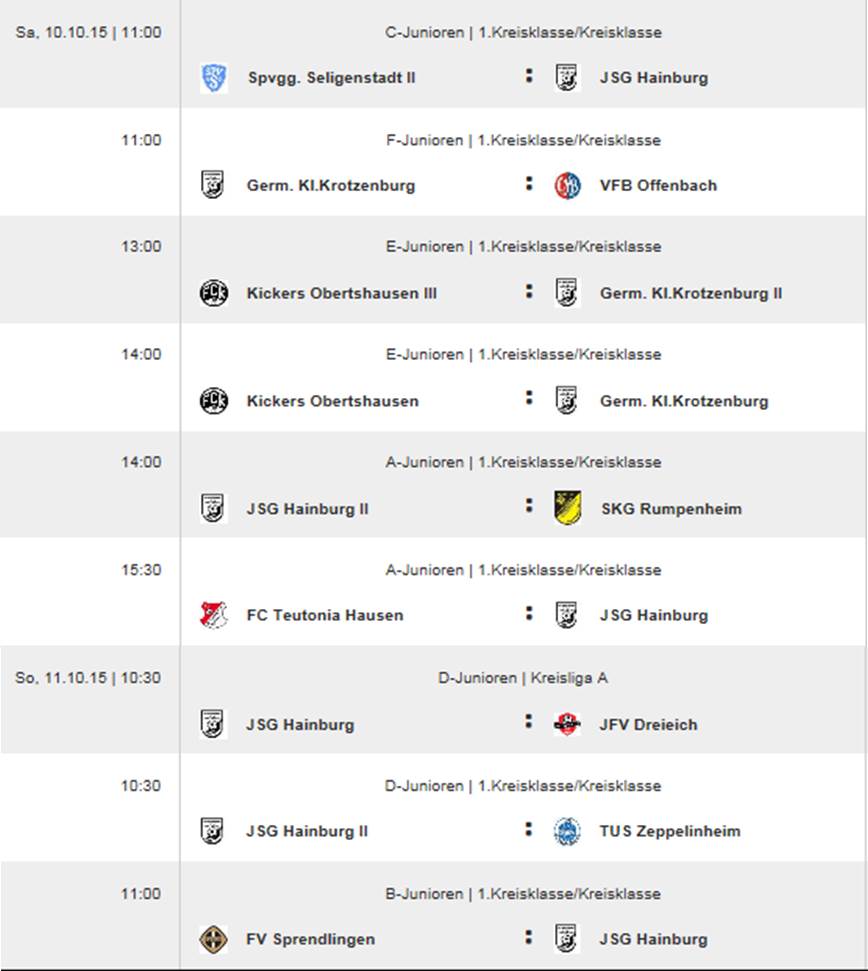This screenshot has width=868, height=971.
Task: Open the B-Junioren 1.Kreisklasse league label
Action: [523, 894]
